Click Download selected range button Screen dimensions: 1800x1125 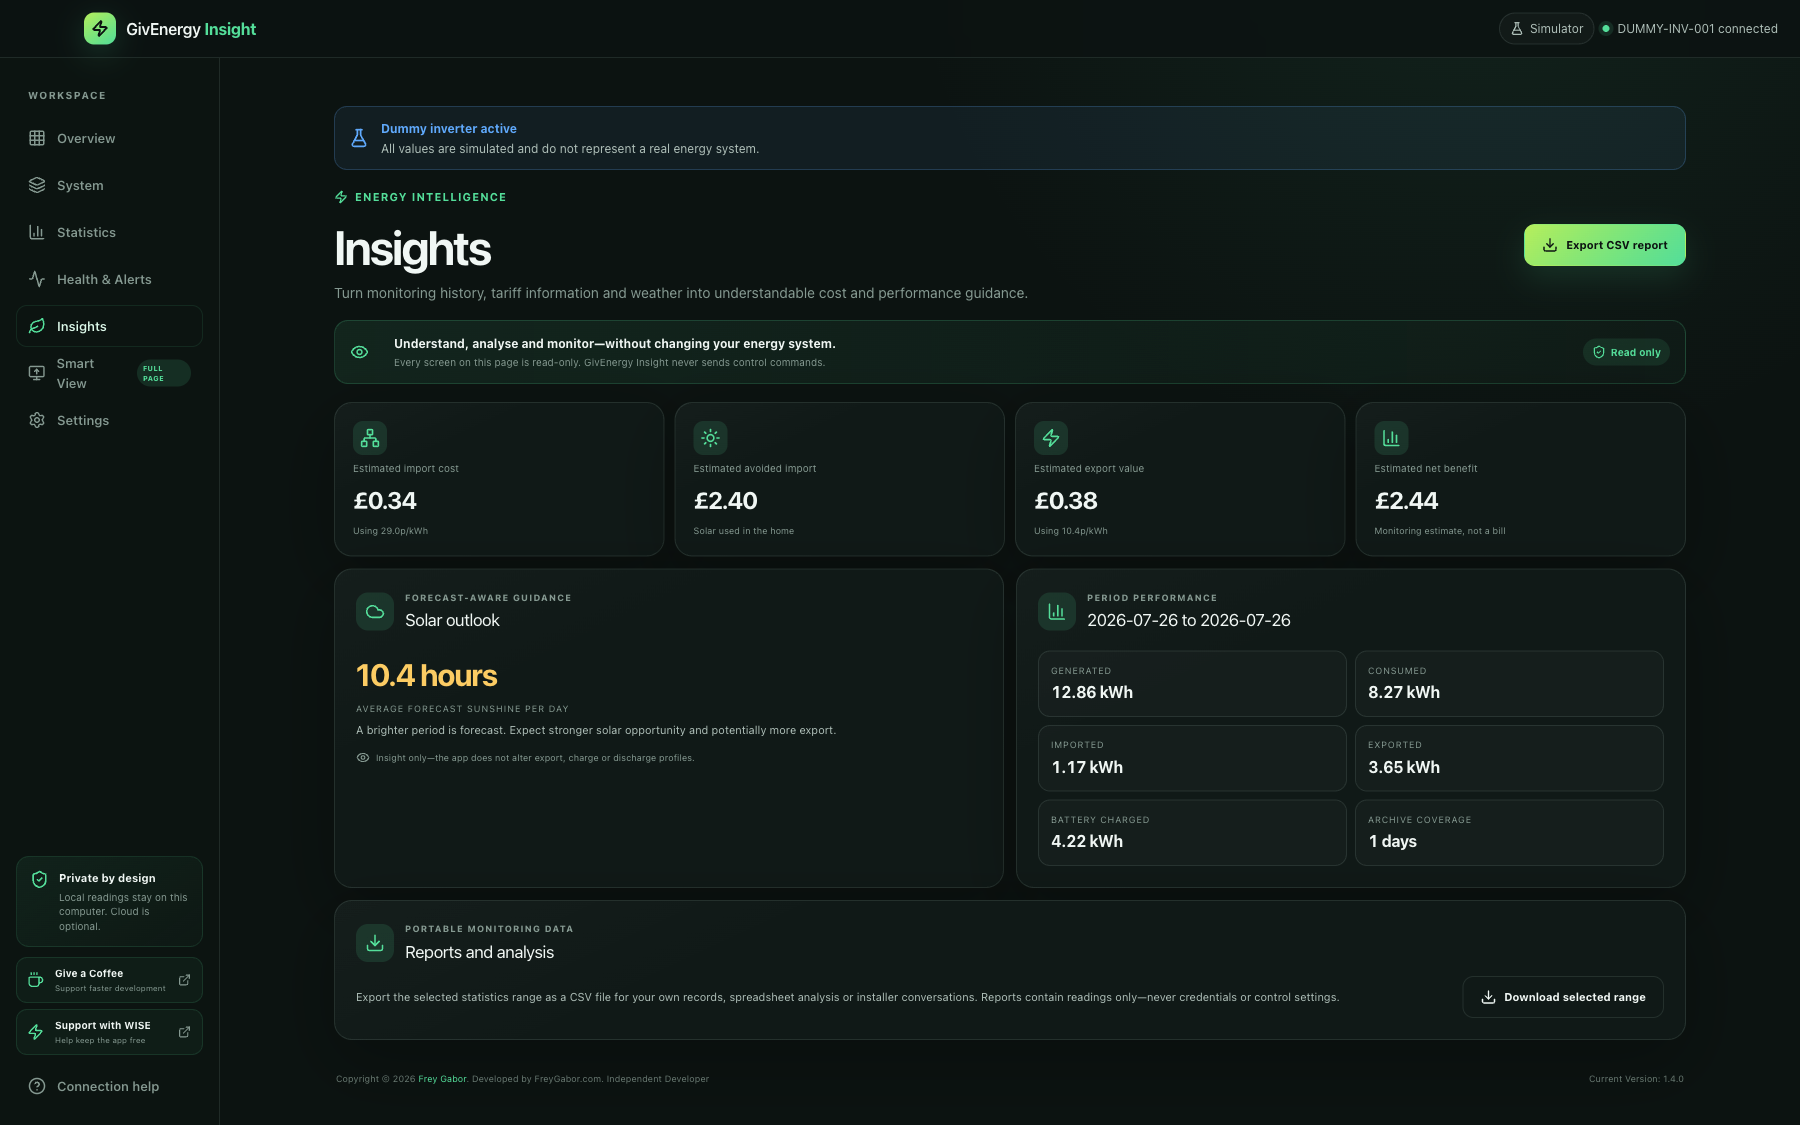[1563, 997]
